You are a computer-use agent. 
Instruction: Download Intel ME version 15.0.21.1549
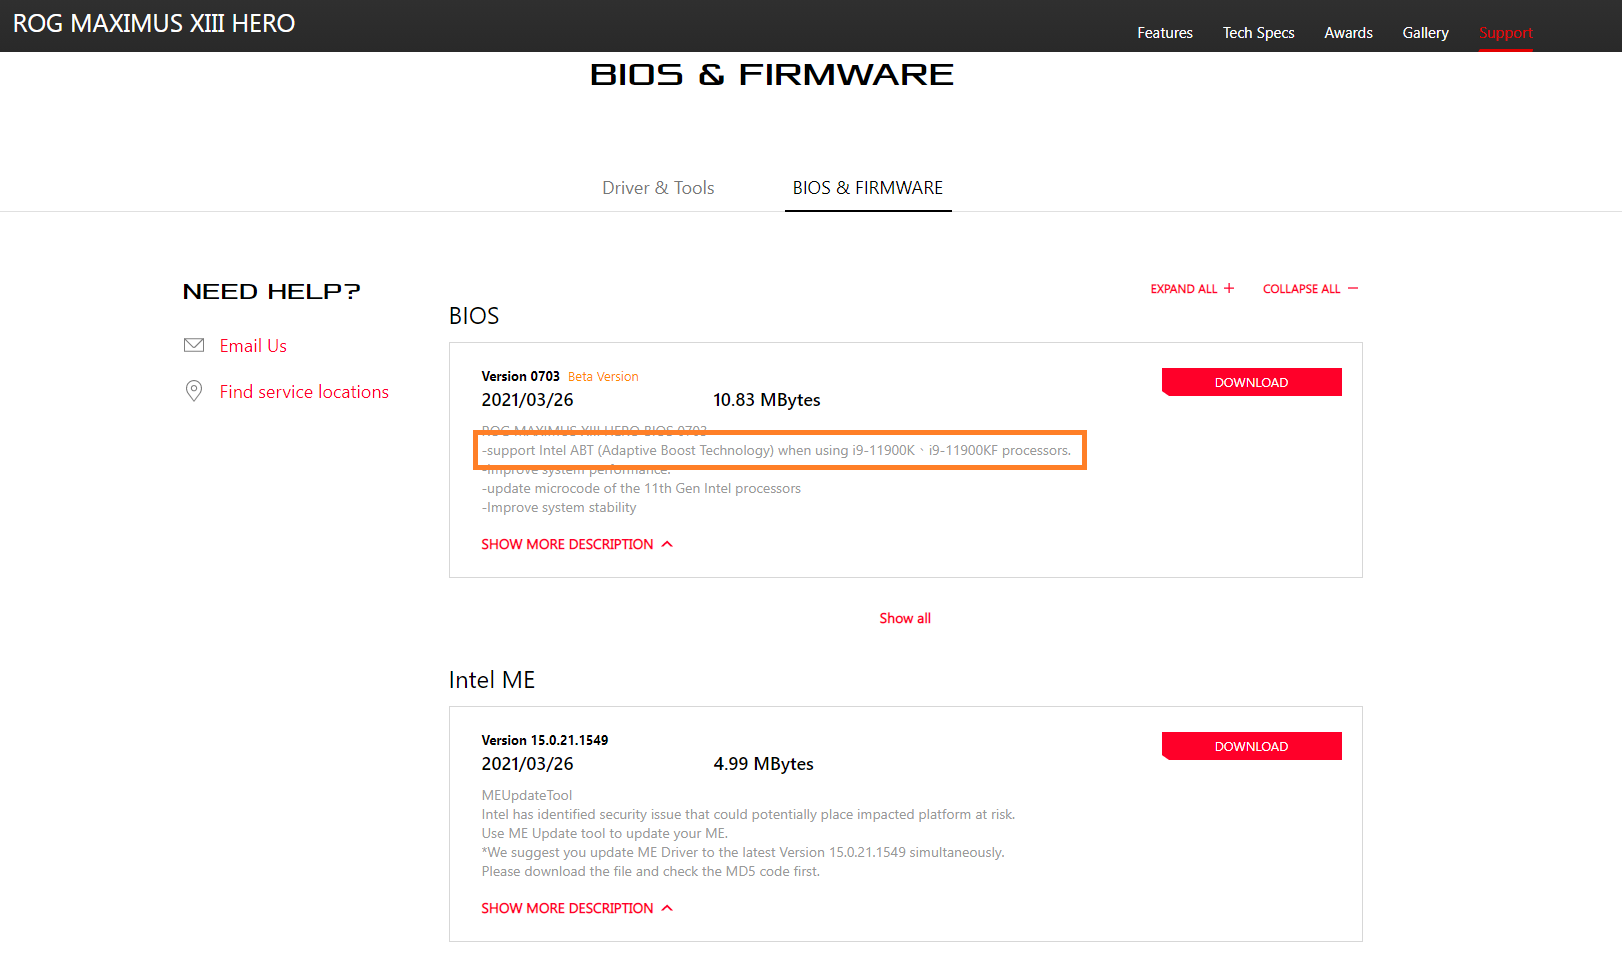(1251, 746)
